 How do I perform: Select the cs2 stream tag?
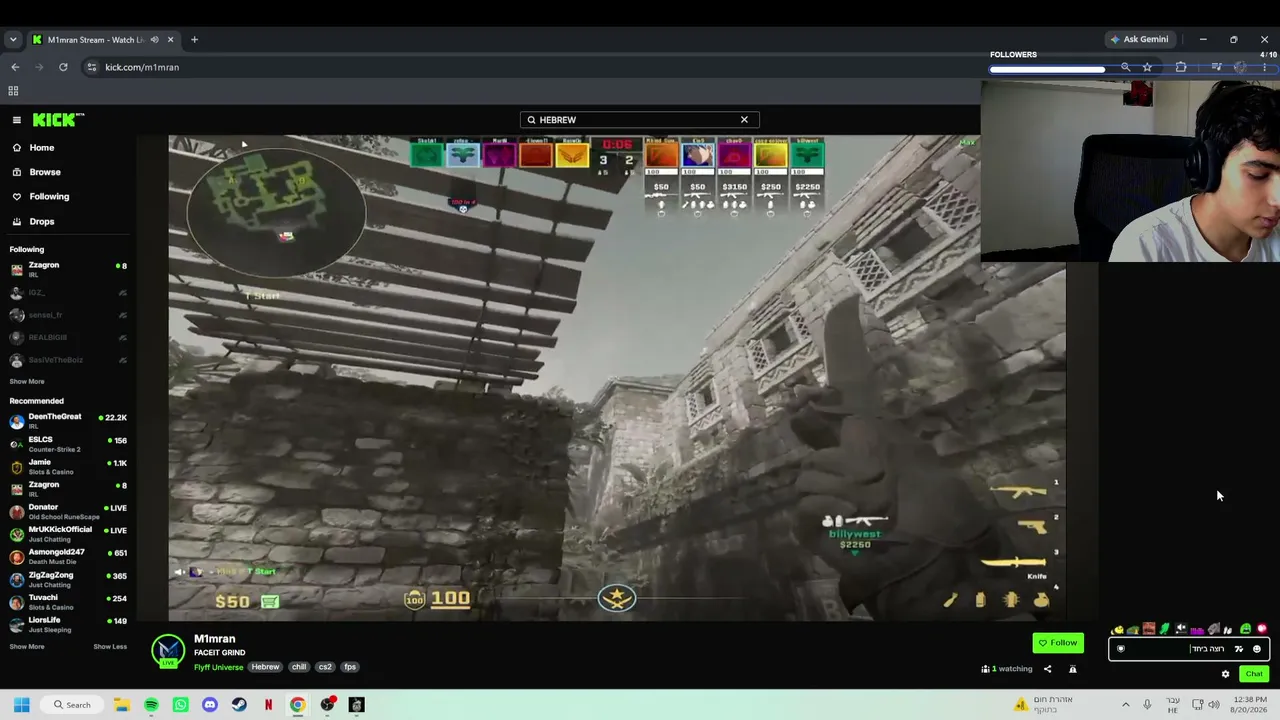pyautogui.click(x=325, y=667)
